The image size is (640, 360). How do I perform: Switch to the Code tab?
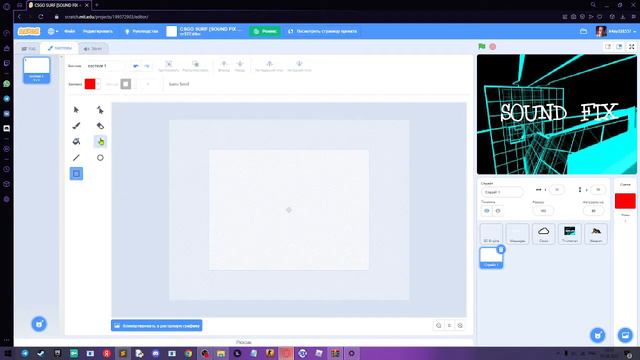pos(29,49)
